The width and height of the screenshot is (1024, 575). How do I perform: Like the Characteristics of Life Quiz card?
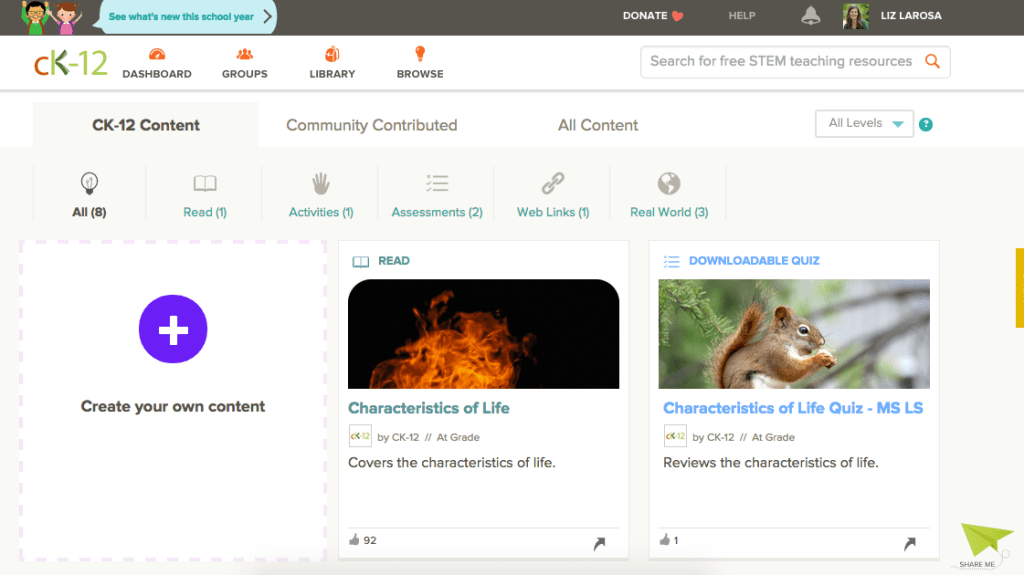pos(665,540)
